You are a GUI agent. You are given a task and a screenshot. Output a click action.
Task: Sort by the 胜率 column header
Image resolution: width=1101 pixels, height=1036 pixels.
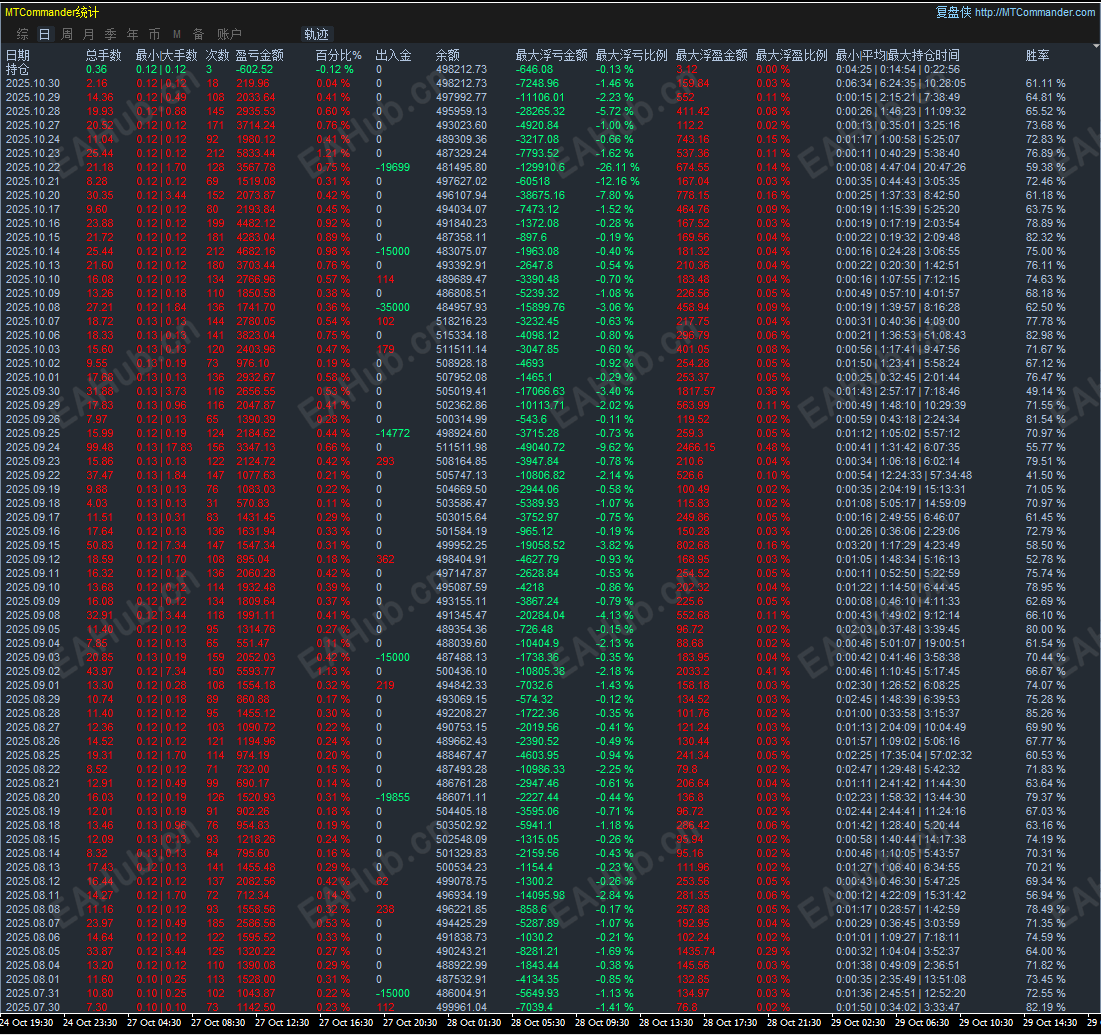[x=1038, y=55]
